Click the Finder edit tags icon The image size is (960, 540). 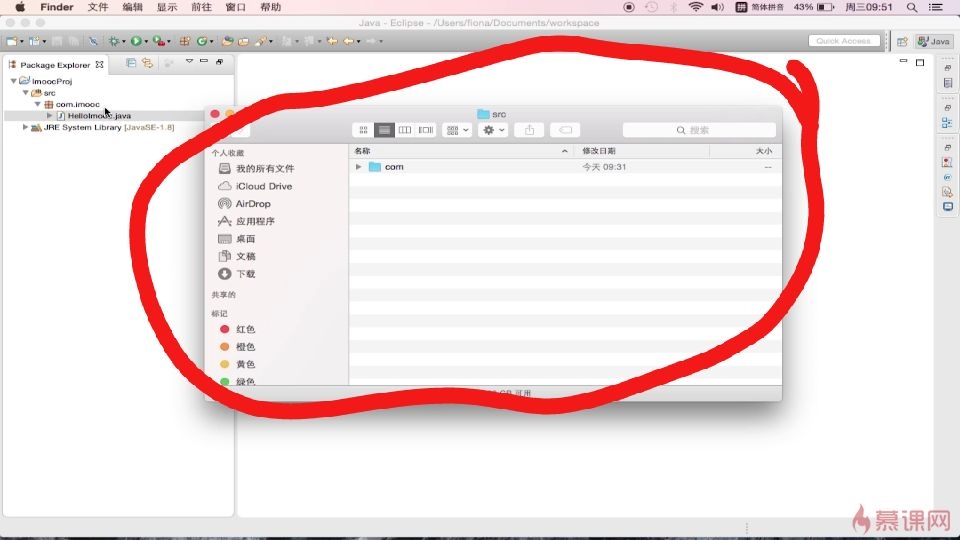click(565, 130)
